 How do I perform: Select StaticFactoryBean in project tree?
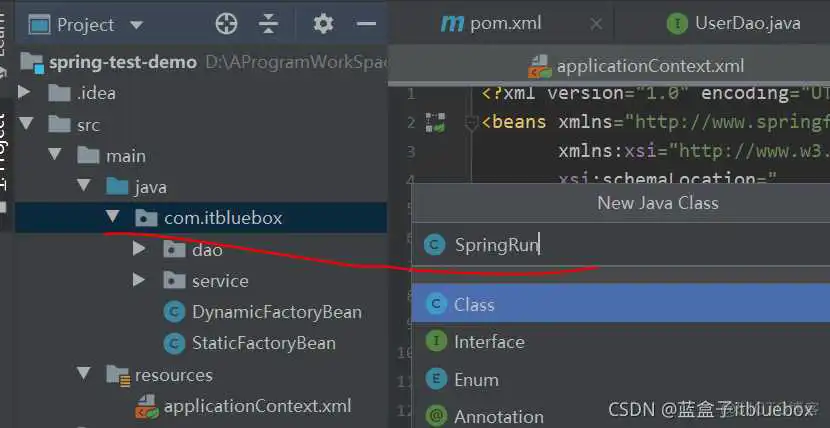263,343
